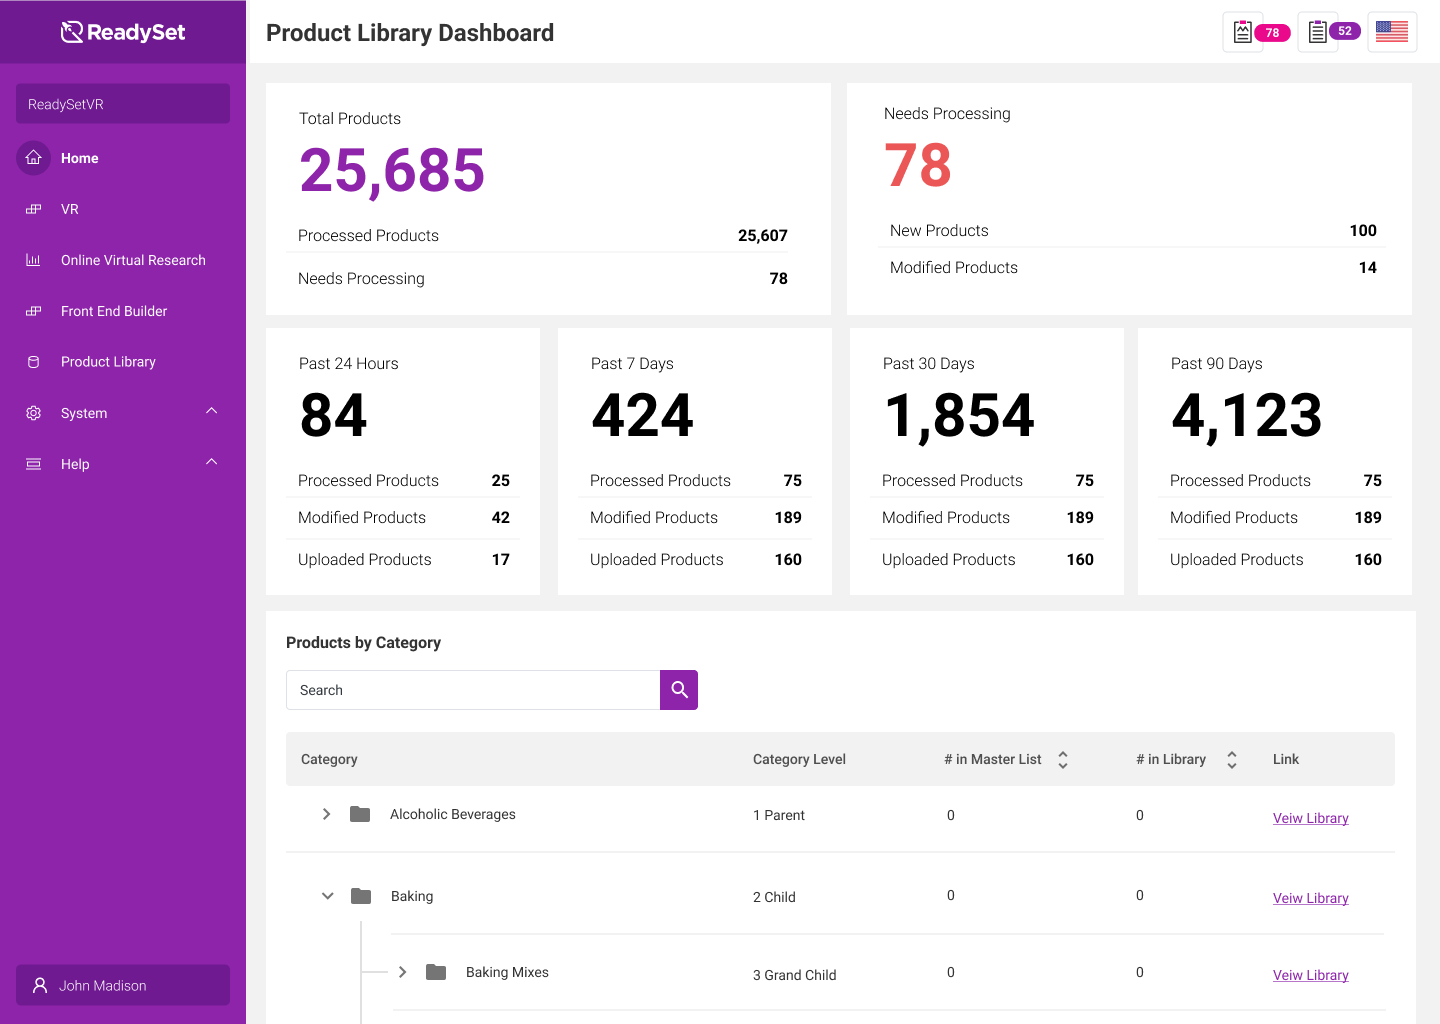
Task: Click the Needs Processing count 78 in red
Action: pyautogui.click(x=918, y=165)
